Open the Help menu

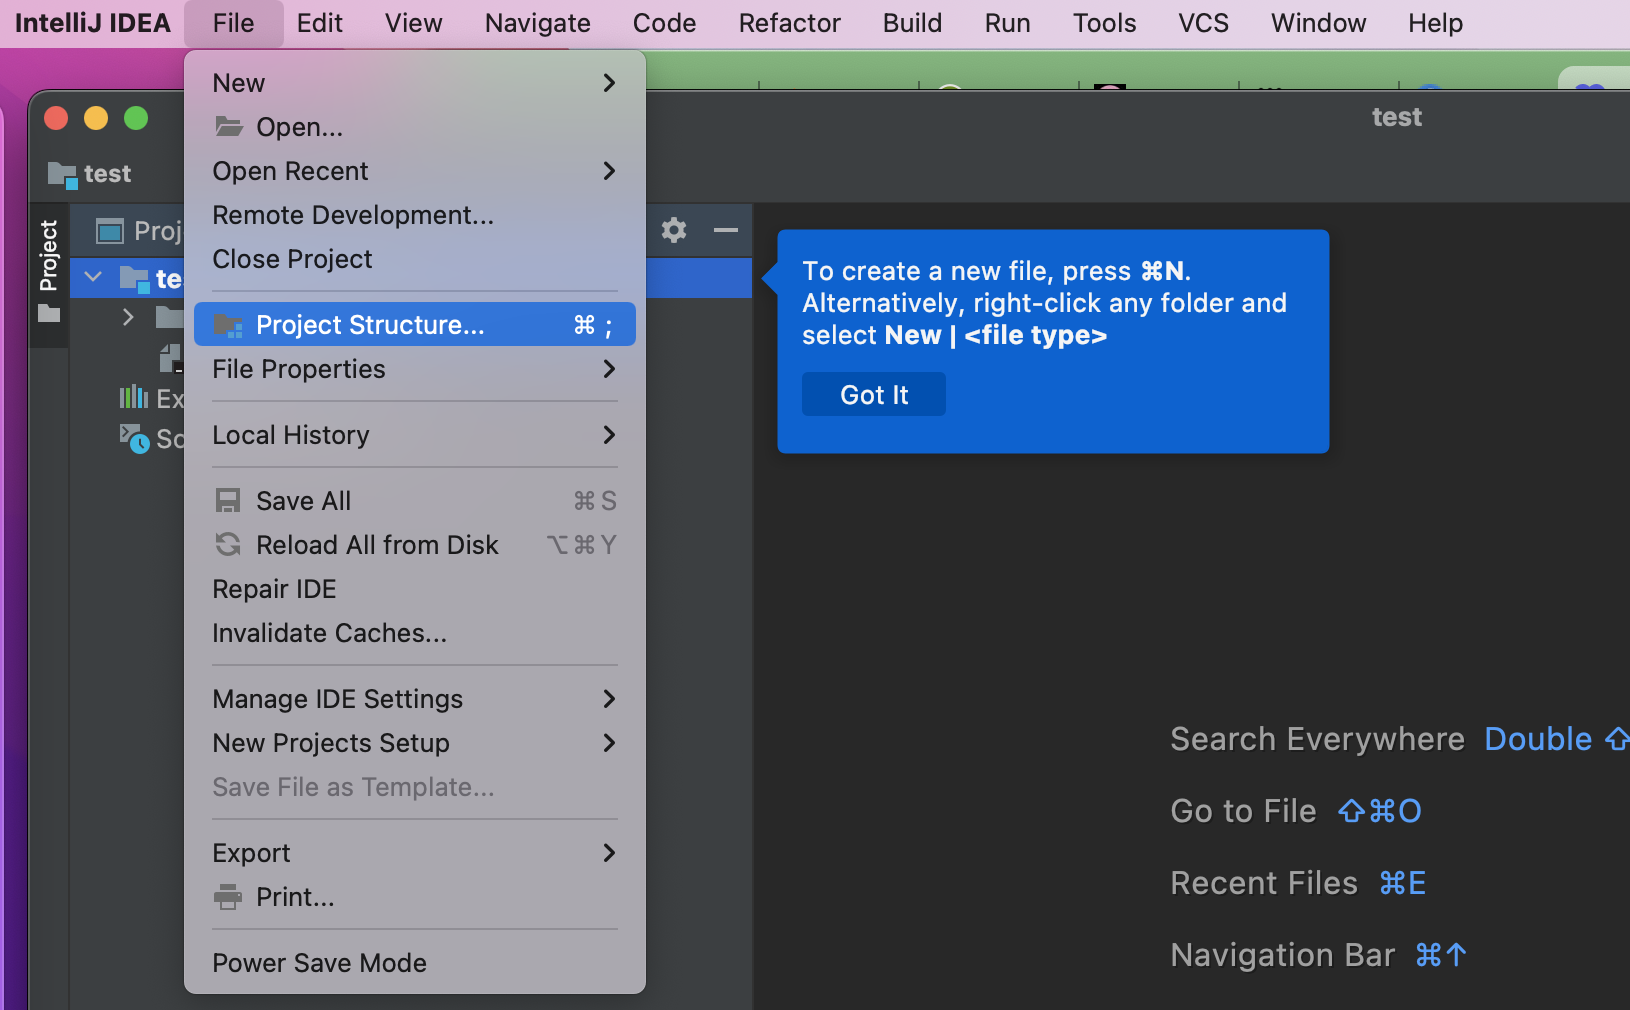pos(1436,23)
